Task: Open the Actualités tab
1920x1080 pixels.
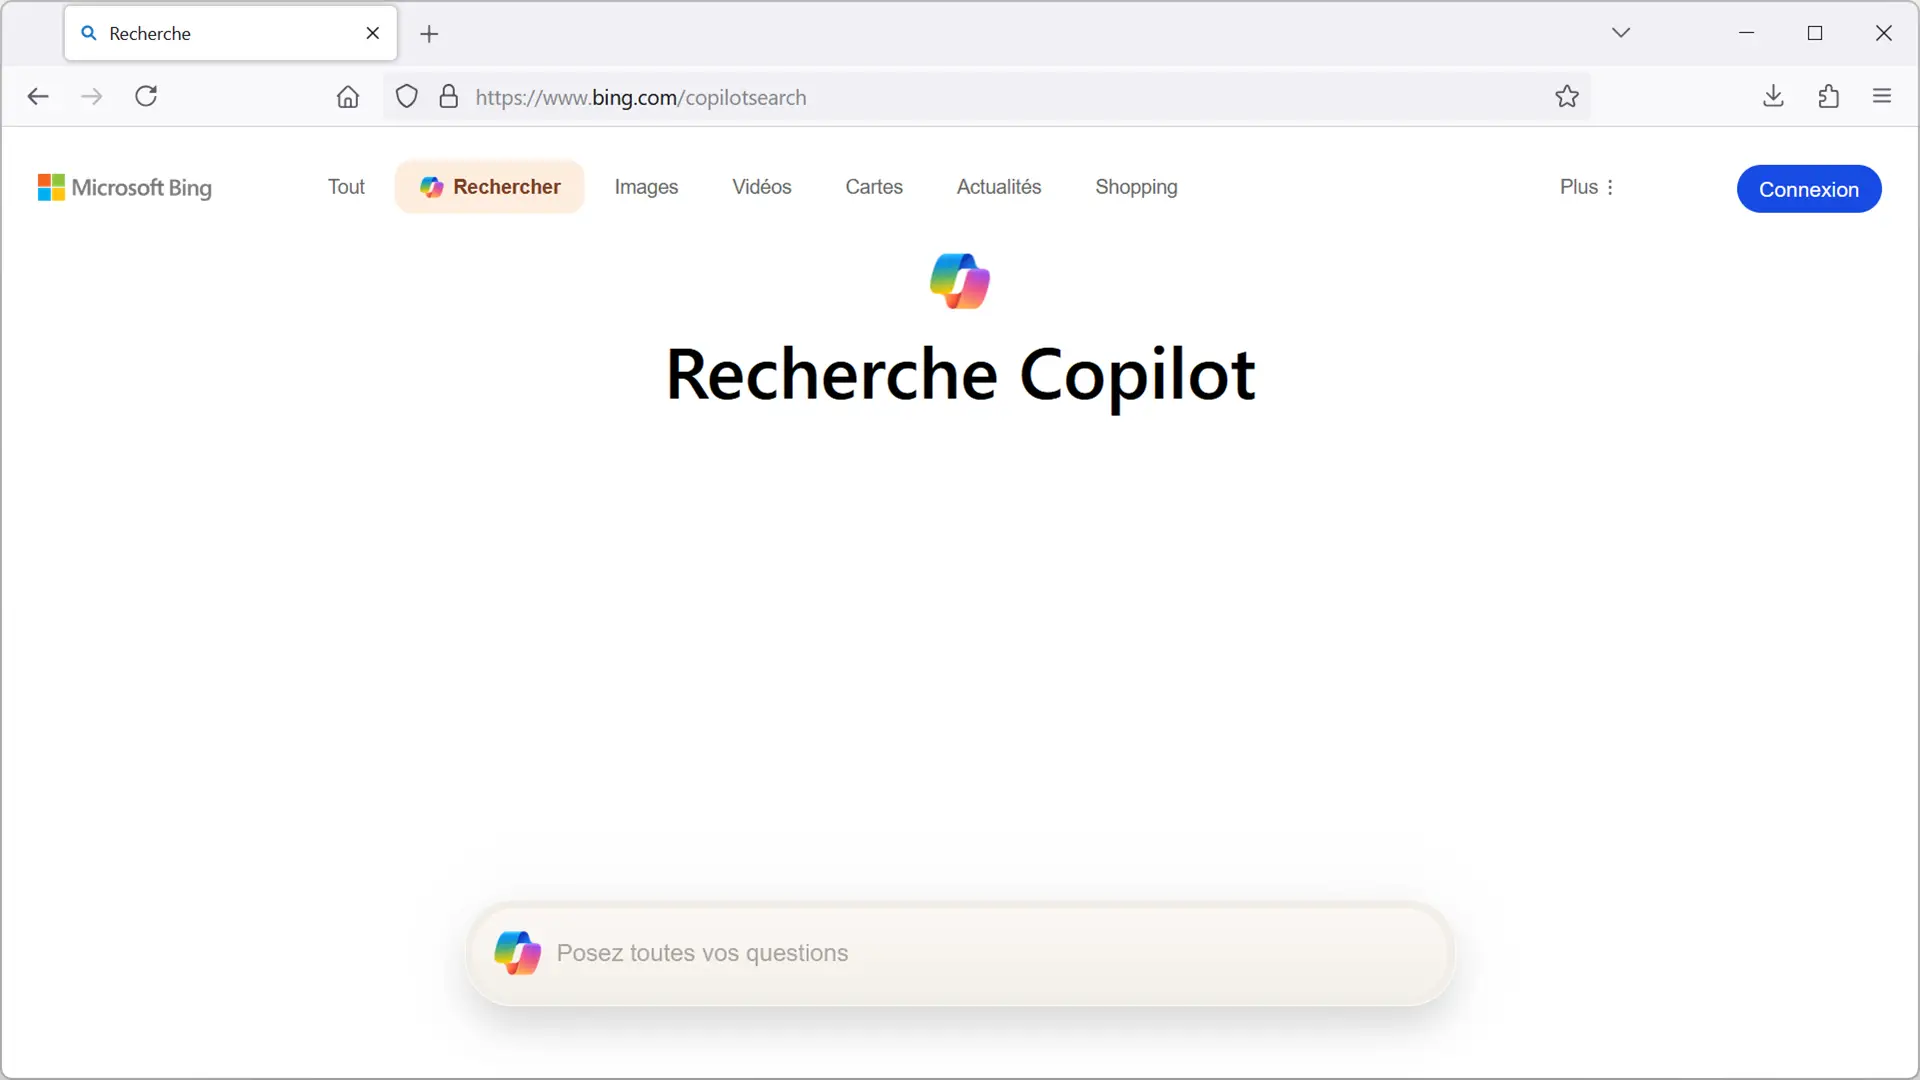Action: click(x=999, y=187)
